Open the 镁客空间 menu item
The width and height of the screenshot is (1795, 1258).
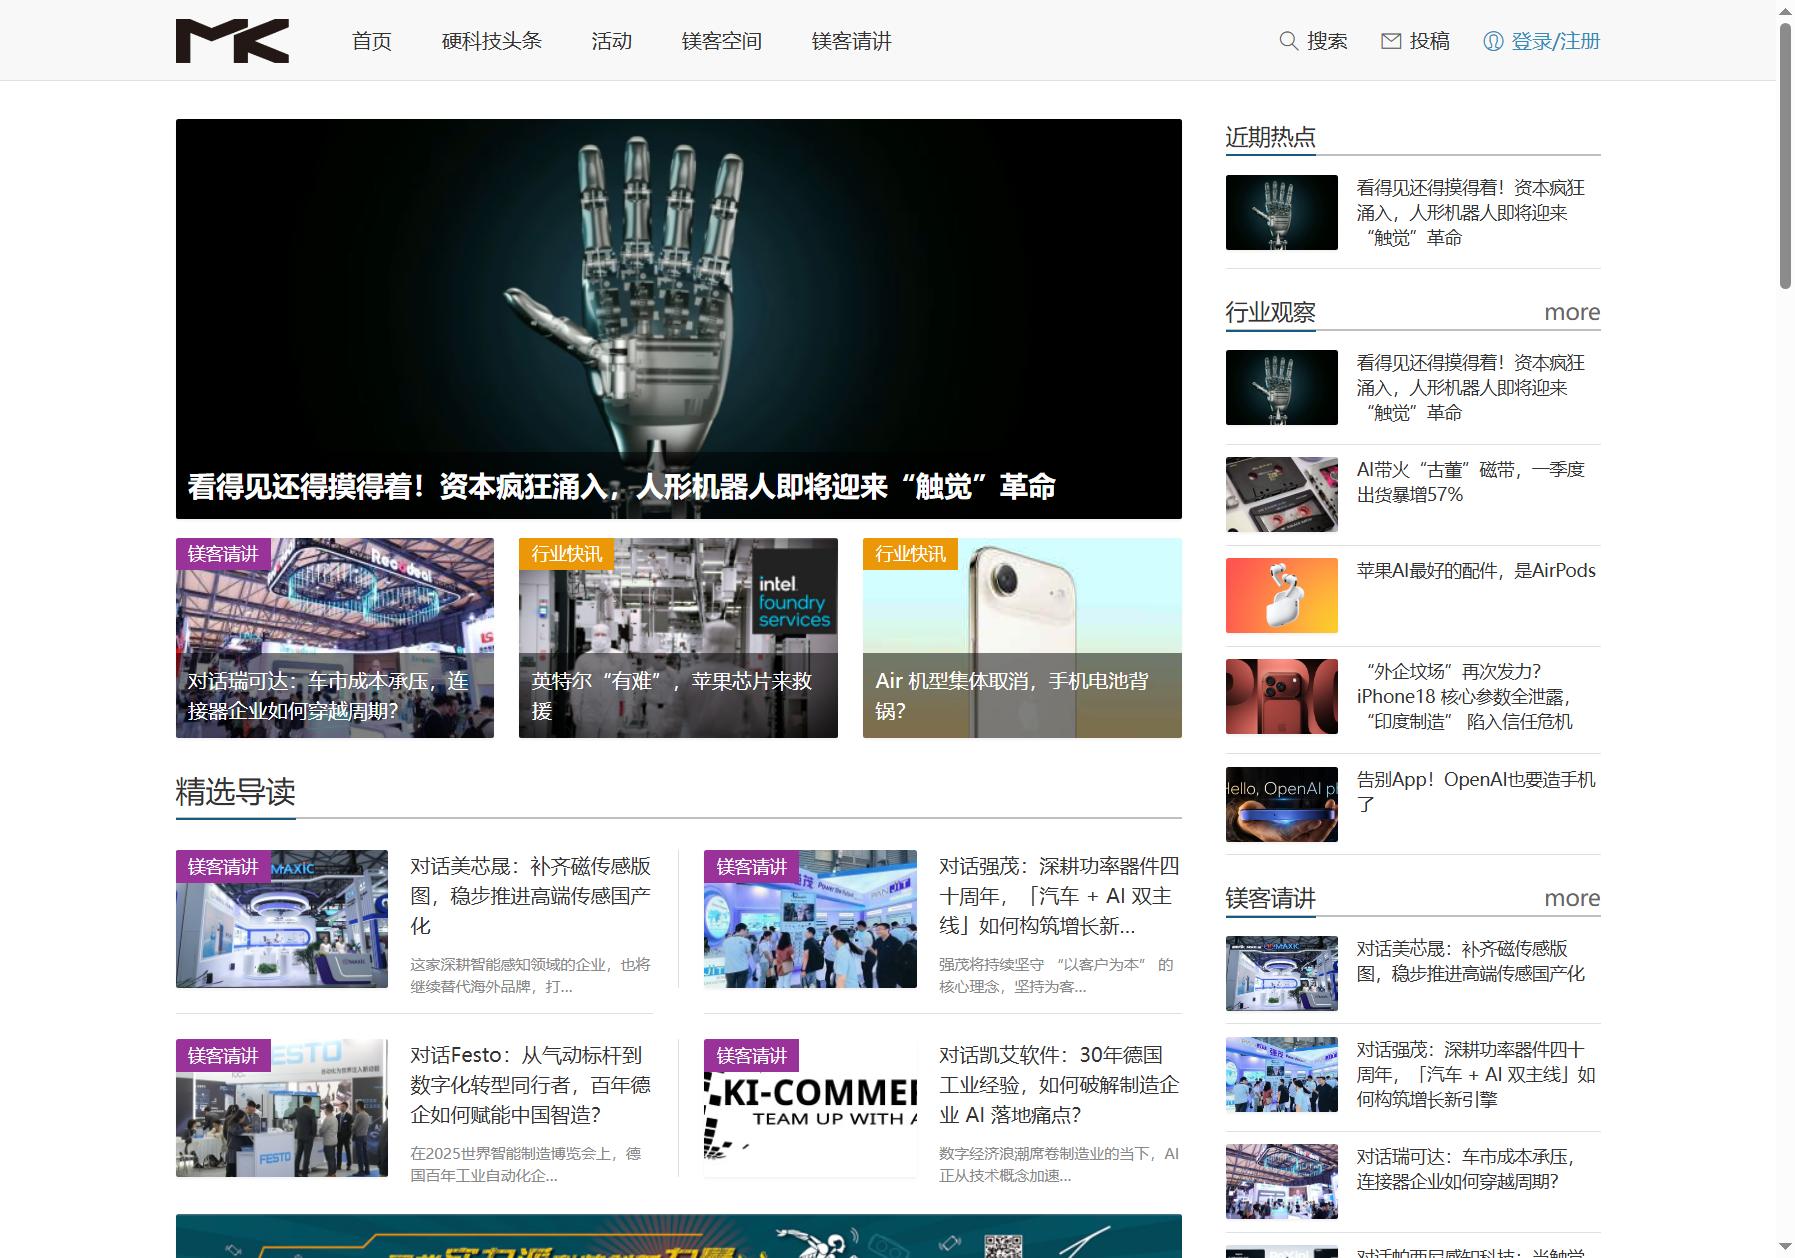tap(722, 41)
